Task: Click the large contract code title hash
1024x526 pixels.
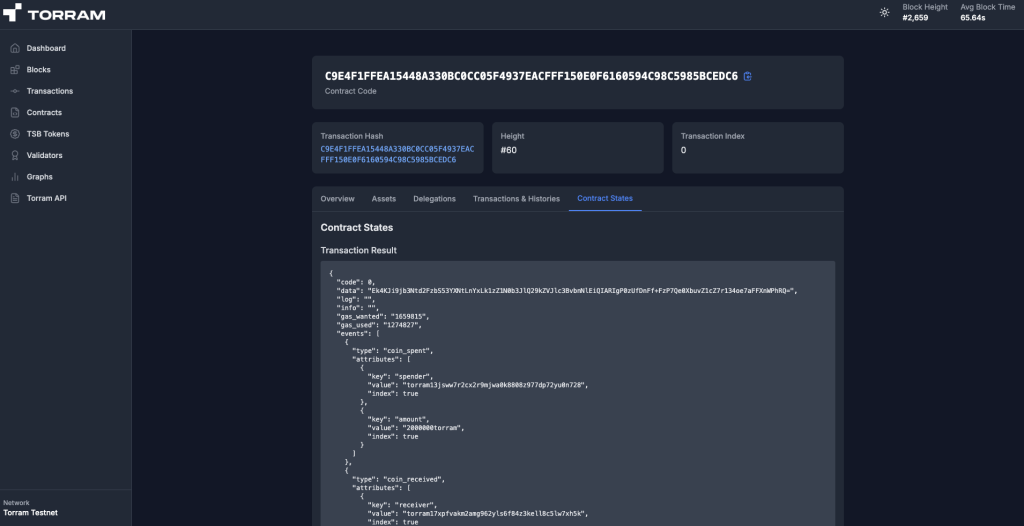Action: 532,76
